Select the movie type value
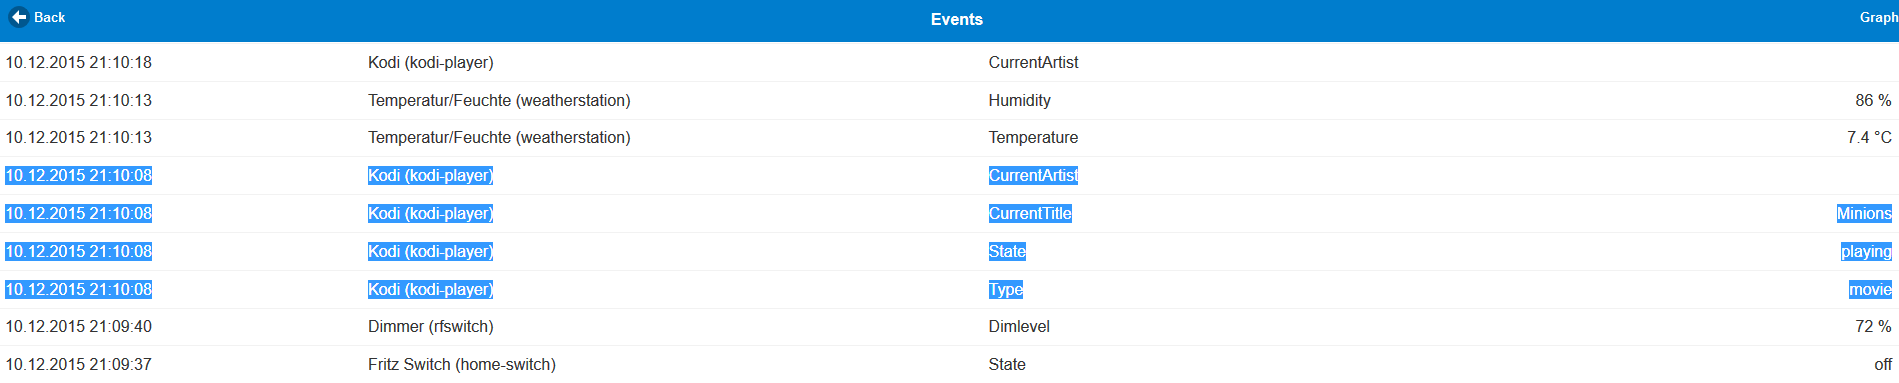This screenshot has width=1899, height=383. pyautogui.click(x=1870, y=289)
